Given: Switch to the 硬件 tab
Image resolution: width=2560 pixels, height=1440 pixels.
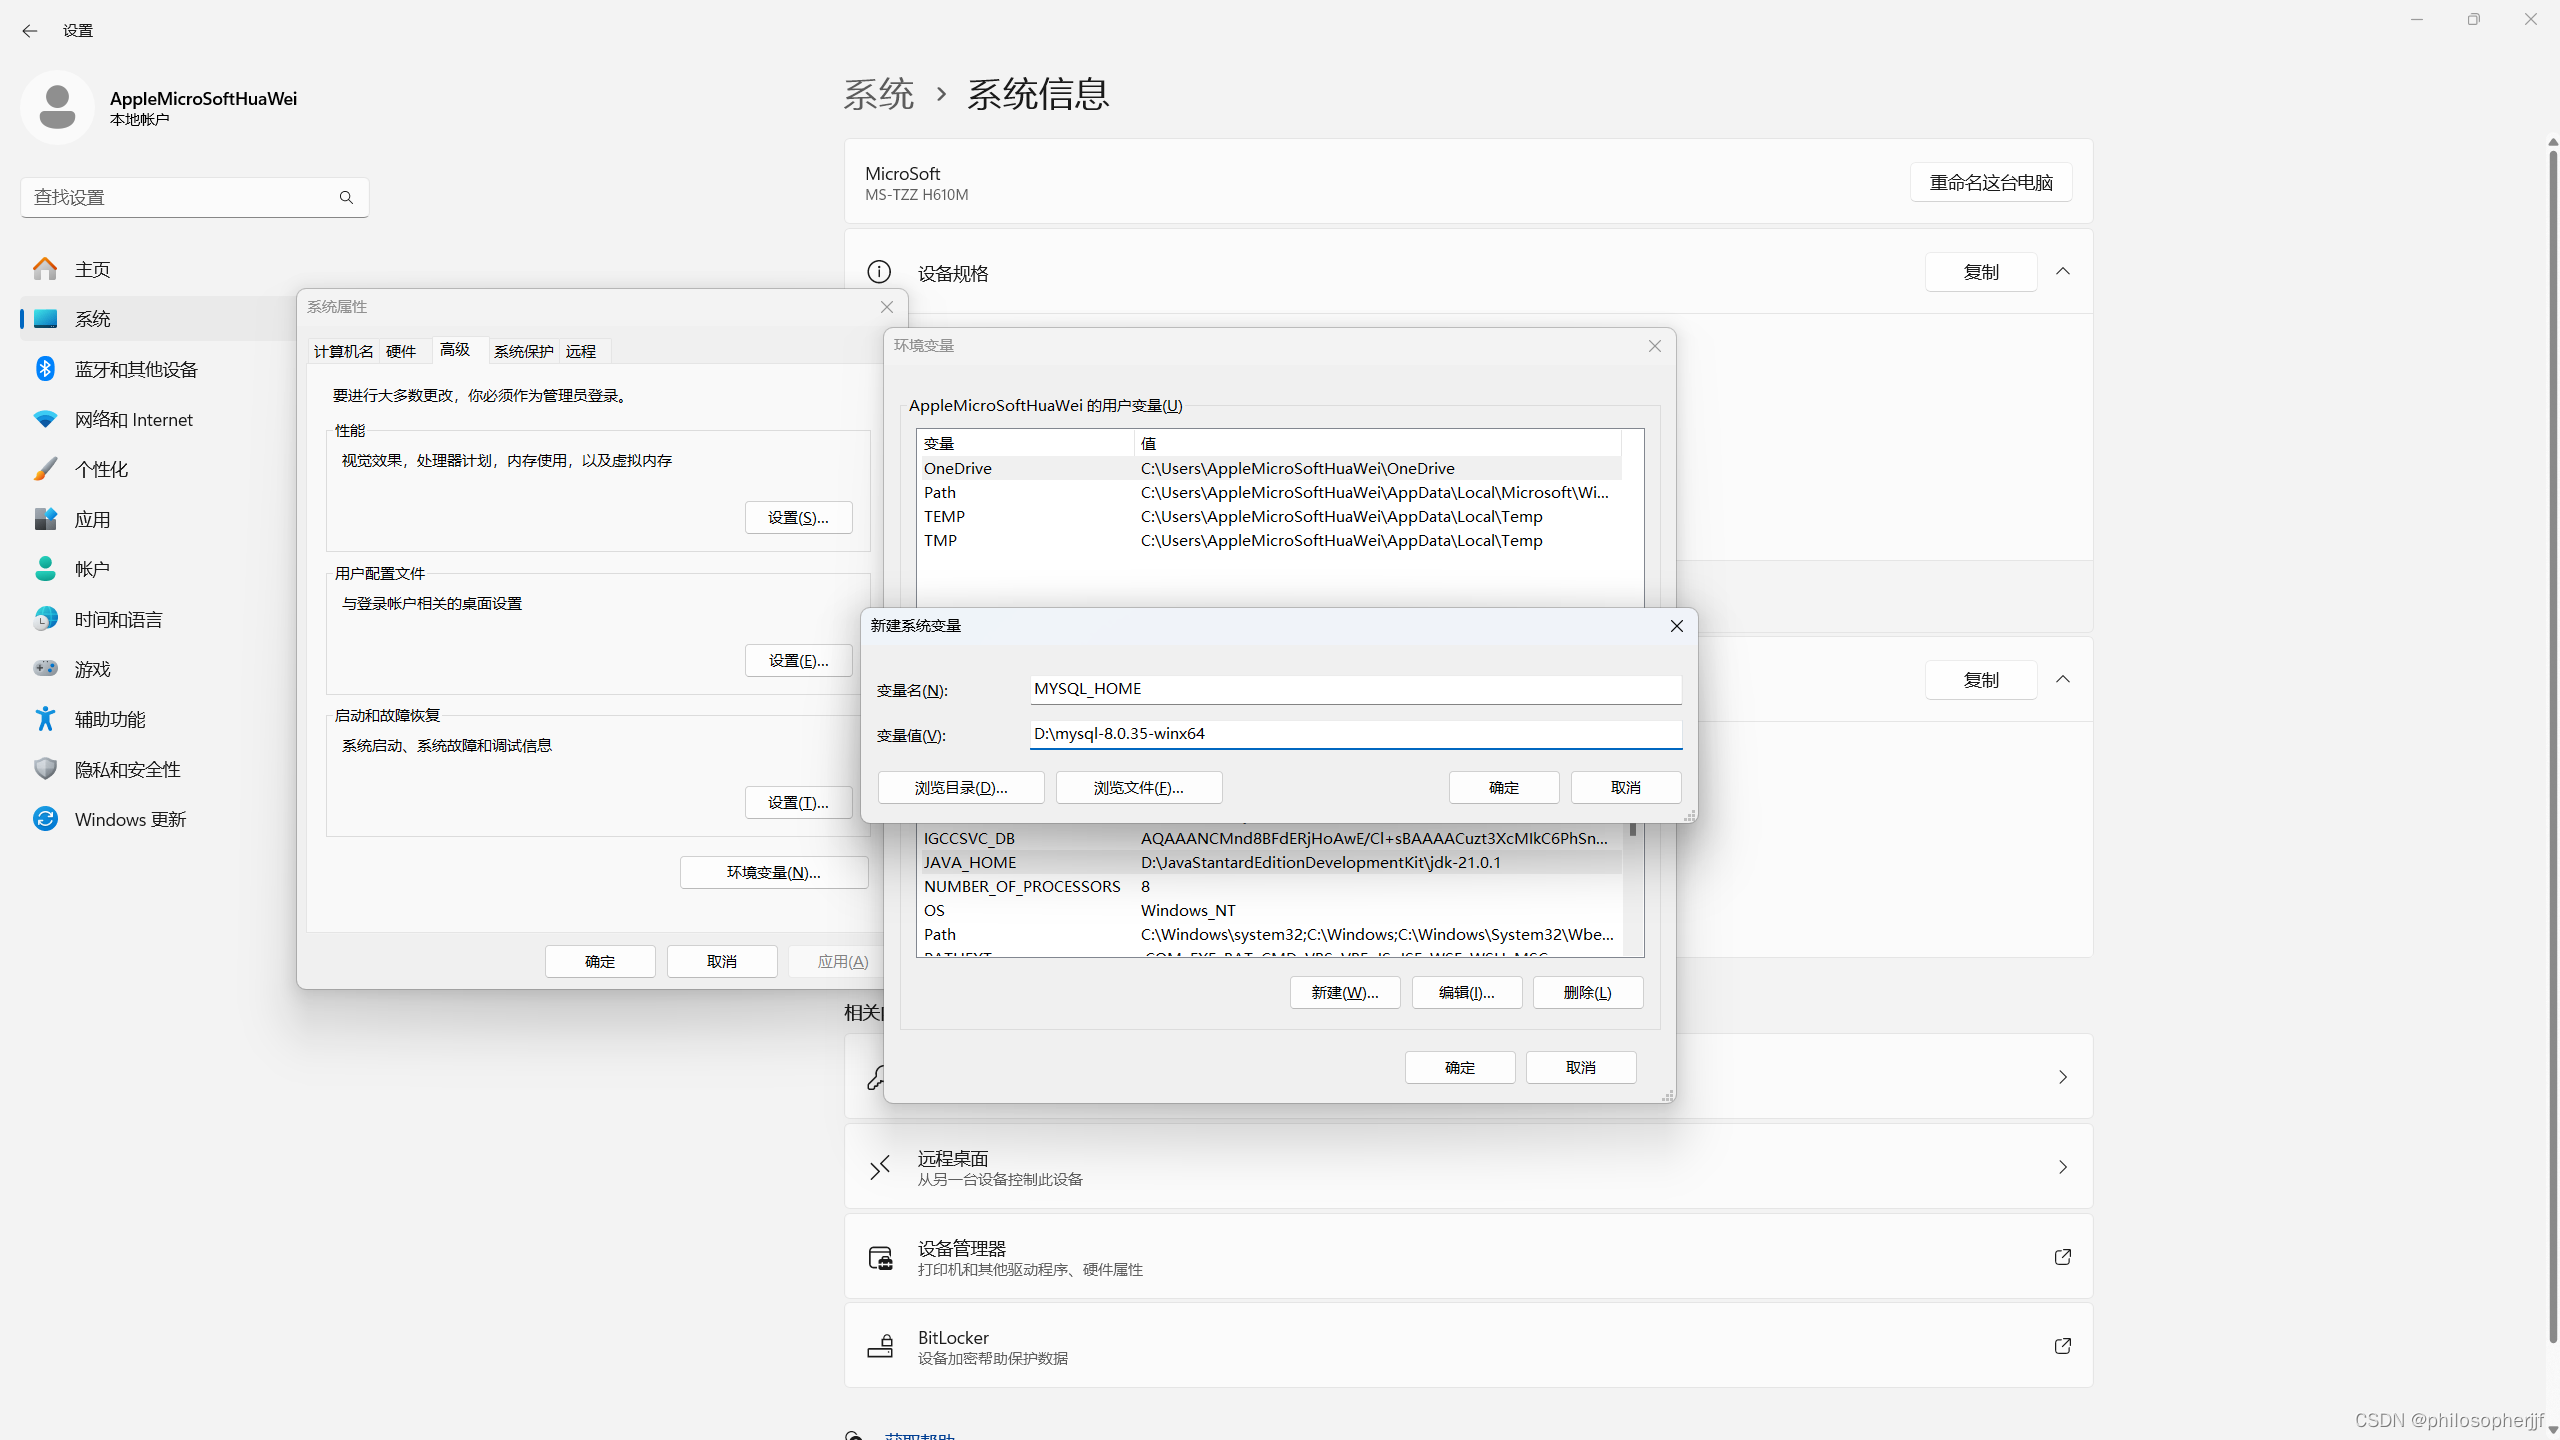Looking at the screenshot, I should point(401,352).
